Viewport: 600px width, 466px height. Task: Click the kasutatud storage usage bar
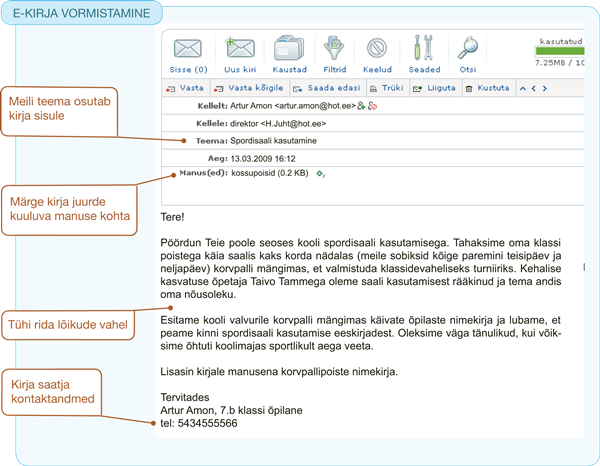coord(559,51)
